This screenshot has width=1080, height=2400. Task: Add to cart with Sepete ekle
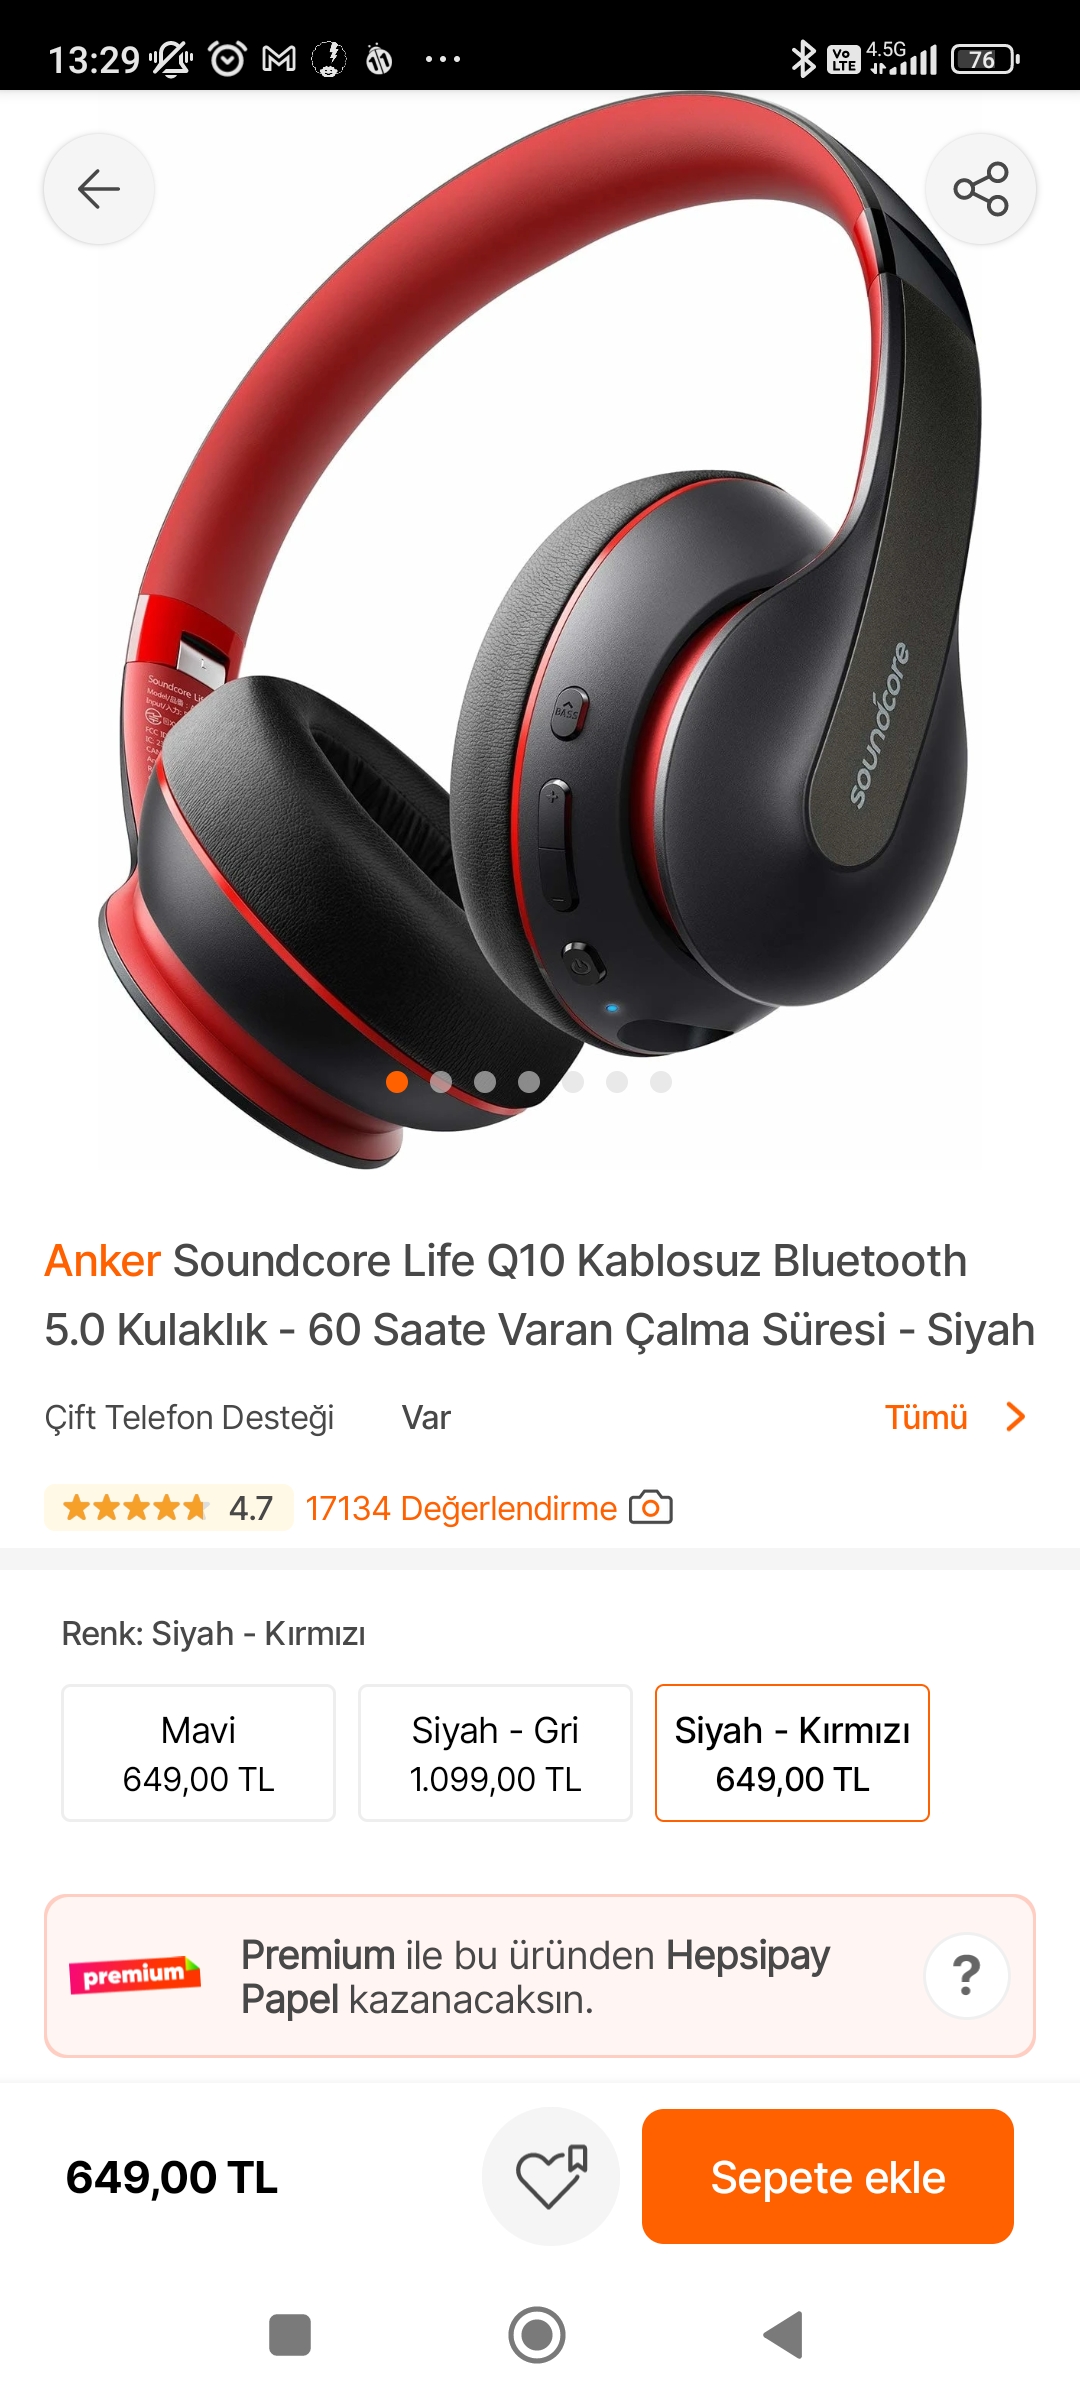pos(828,2176)
